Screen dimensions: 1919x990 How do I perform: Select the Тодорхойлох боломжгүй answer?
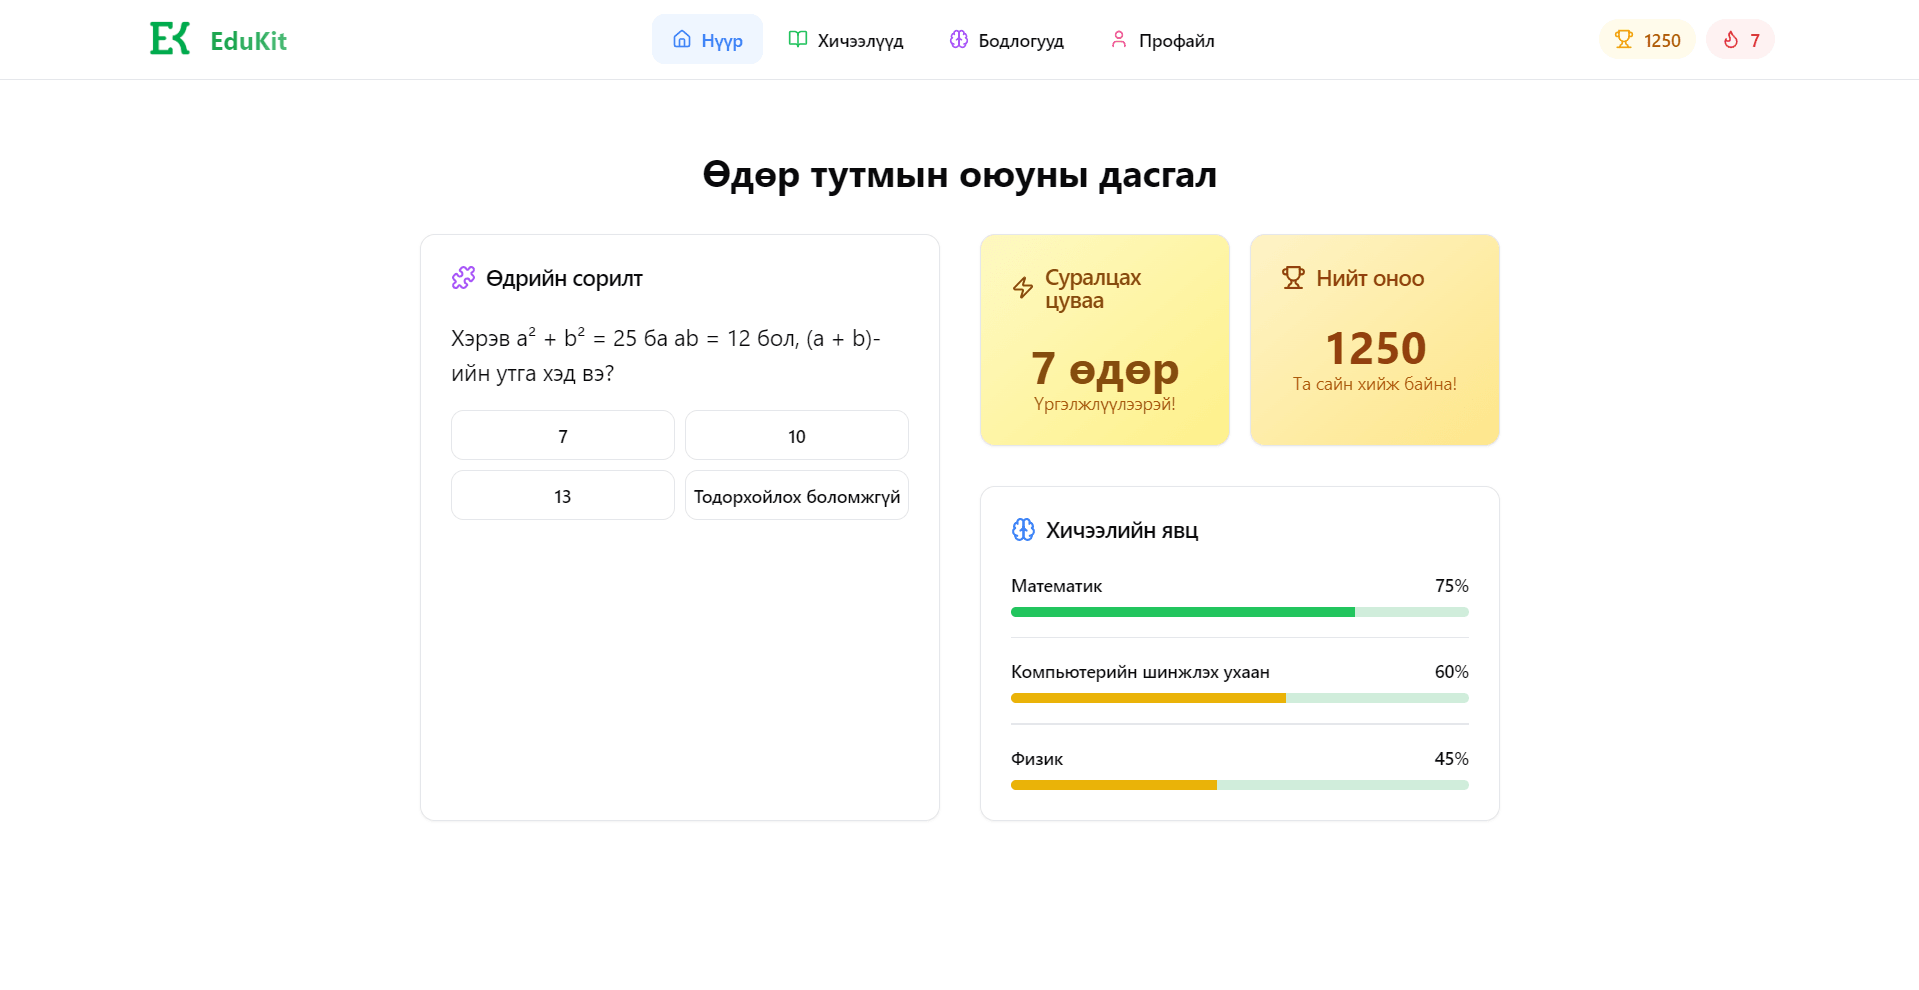pos(797,495)
